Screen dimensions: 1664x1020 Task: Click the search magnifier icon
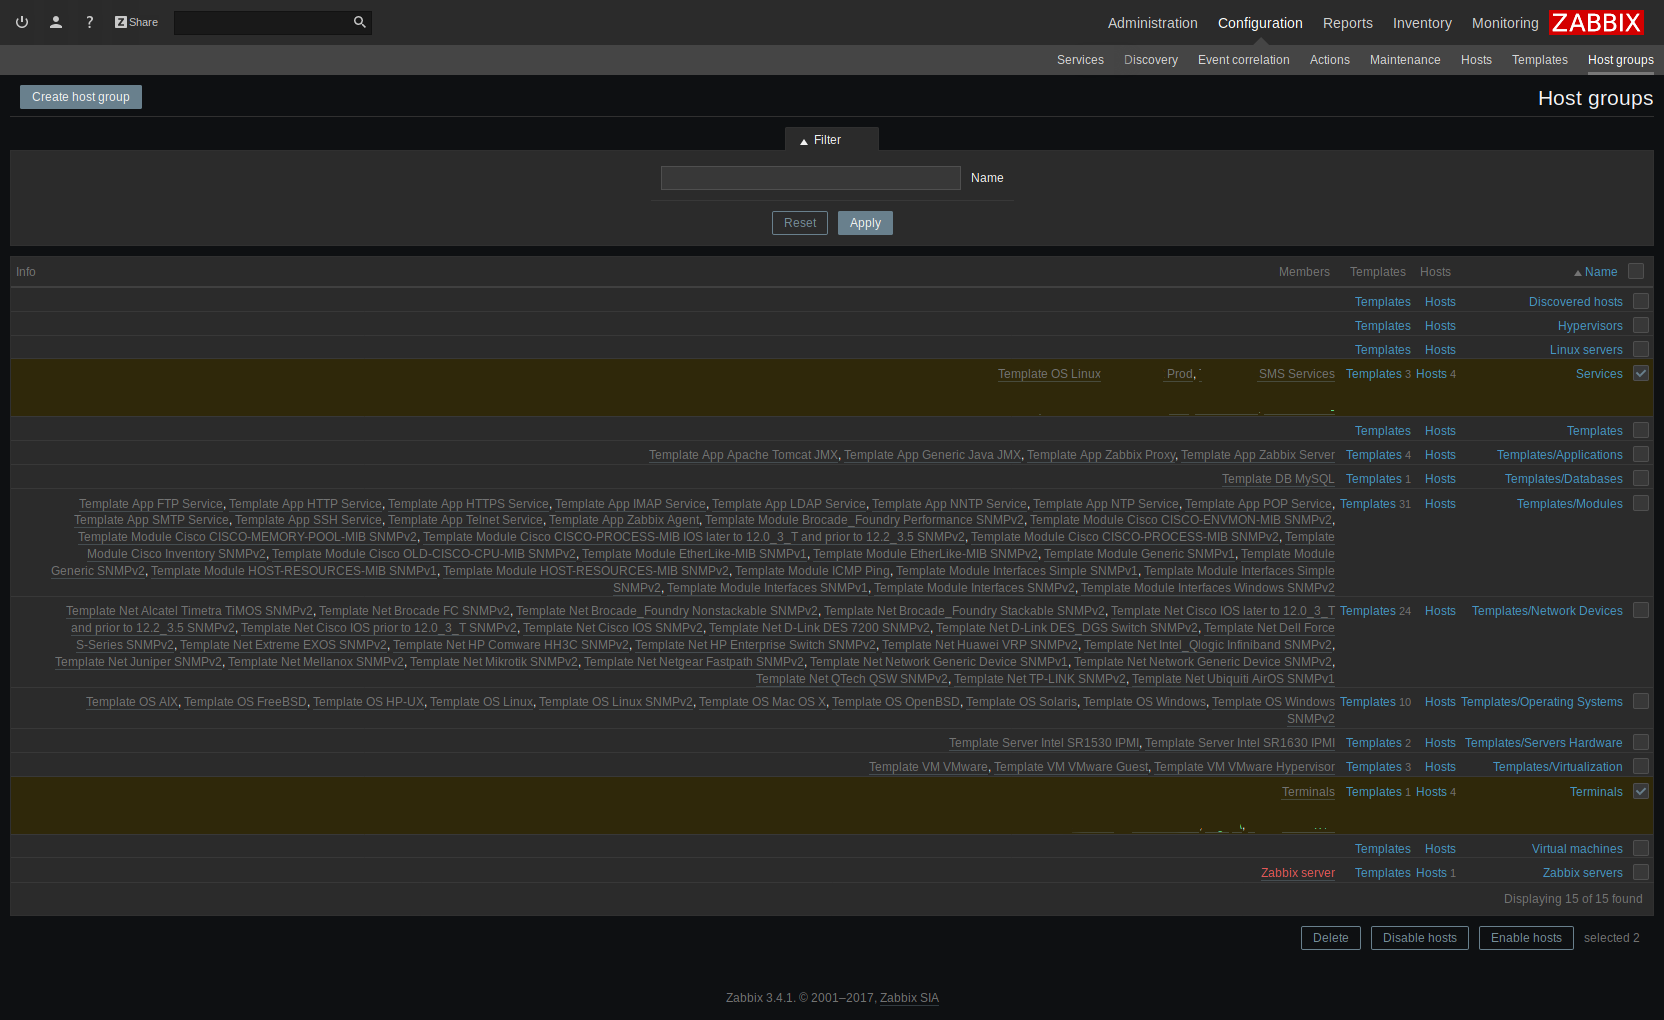tap(360, 22)
